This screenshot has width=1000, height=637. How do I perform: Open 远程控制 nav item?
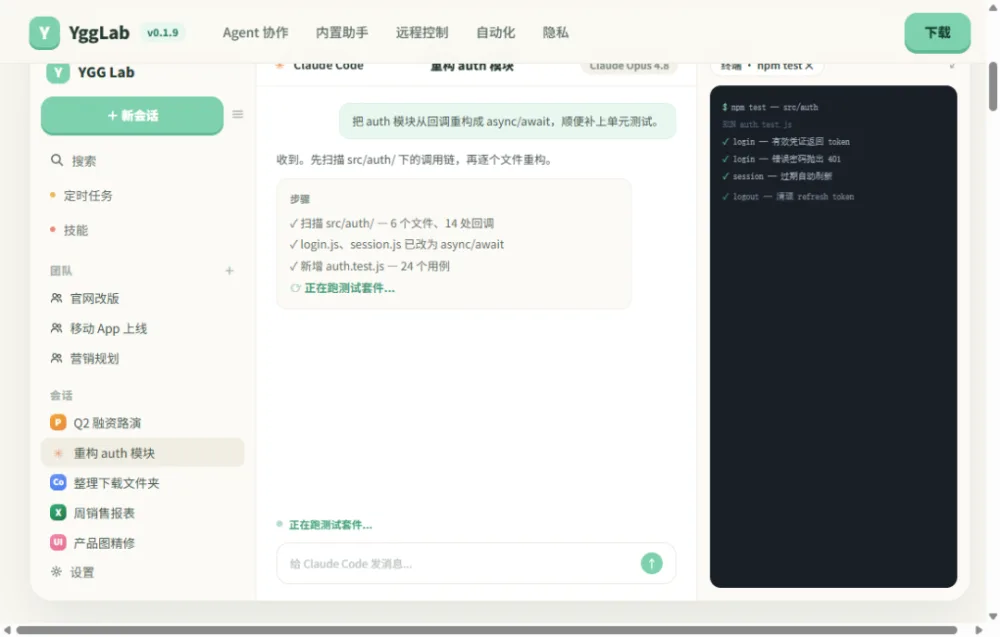coord(422,33)
